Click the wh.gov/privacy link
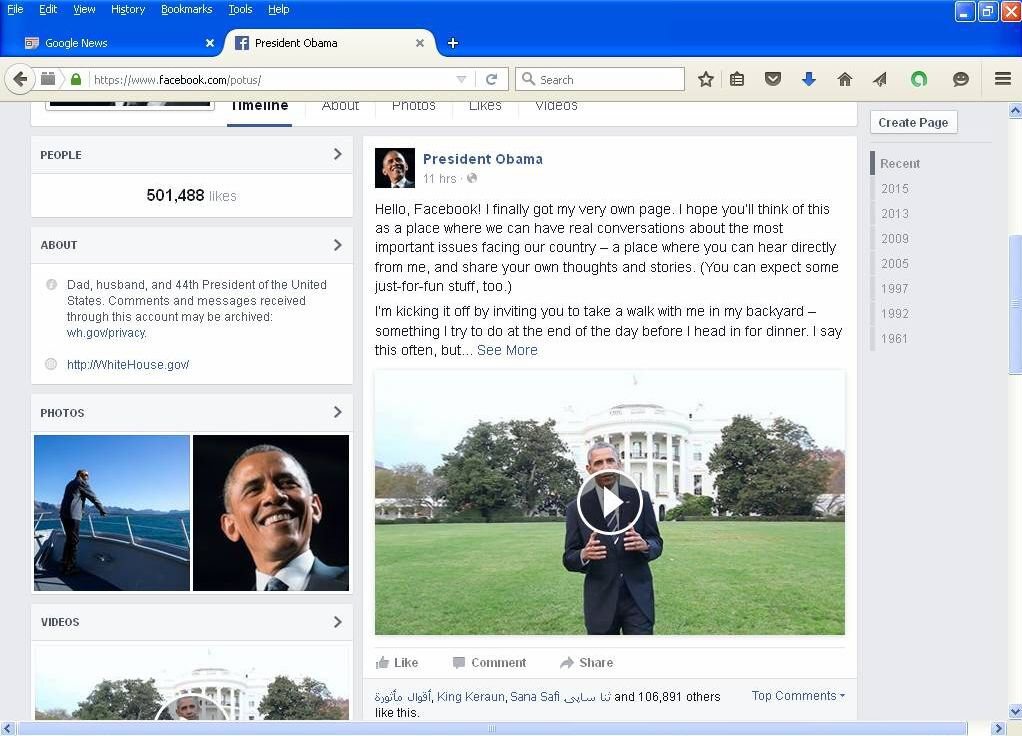The width and height of the screenshot is (1022, 736). pyautogui.click(x=106, y=332)
